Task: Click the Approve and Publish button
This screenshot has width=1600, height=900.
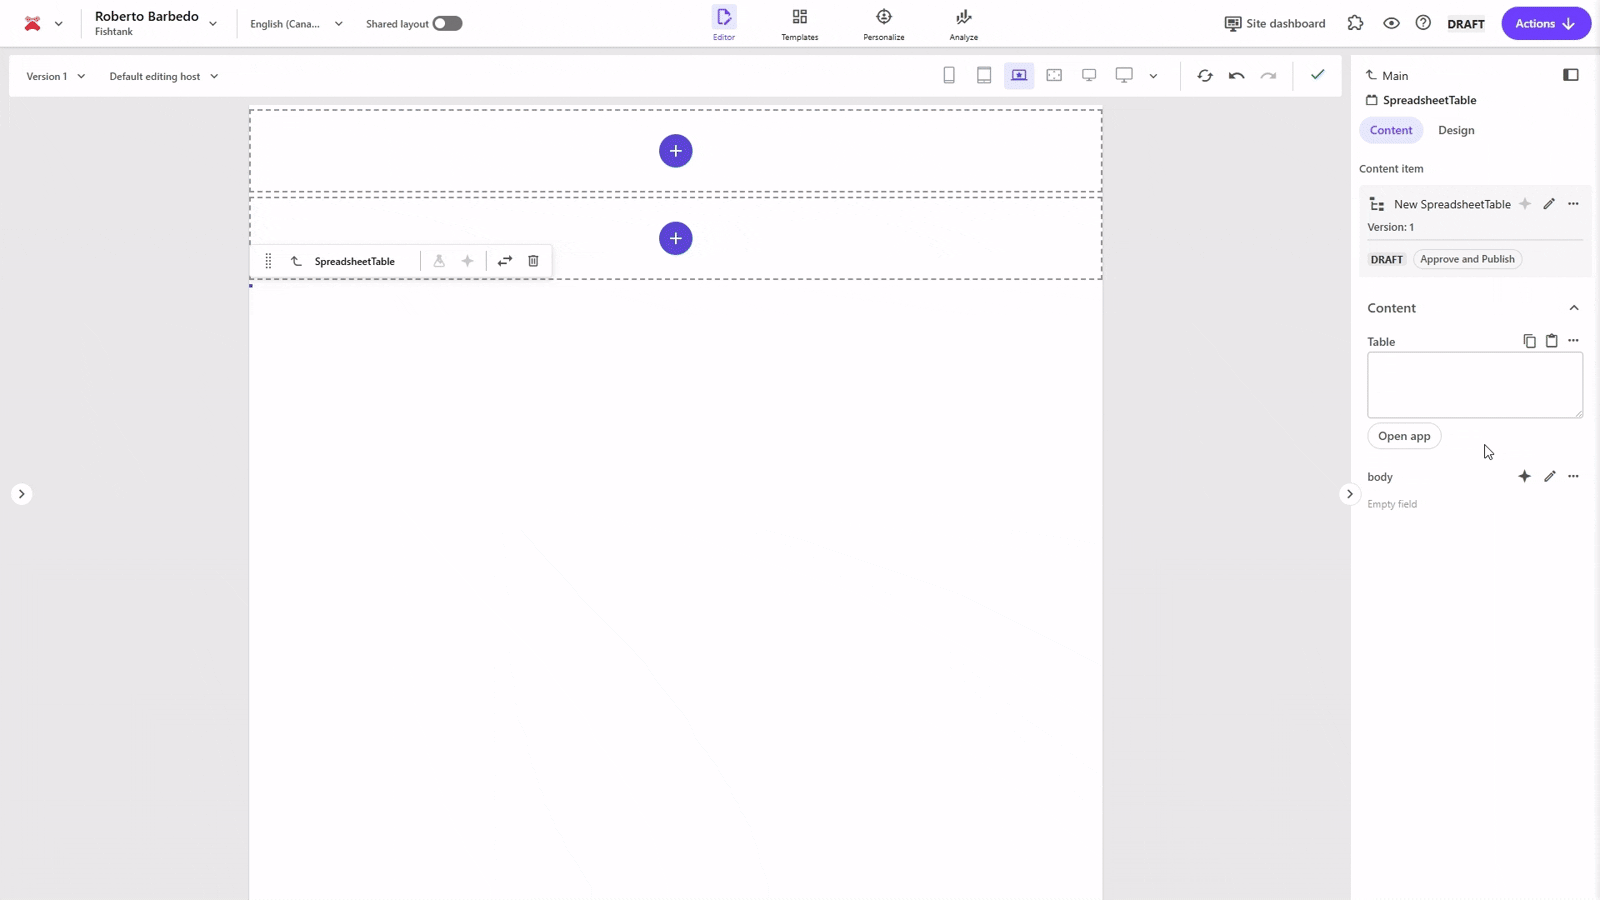Action: coord(1467,259)
